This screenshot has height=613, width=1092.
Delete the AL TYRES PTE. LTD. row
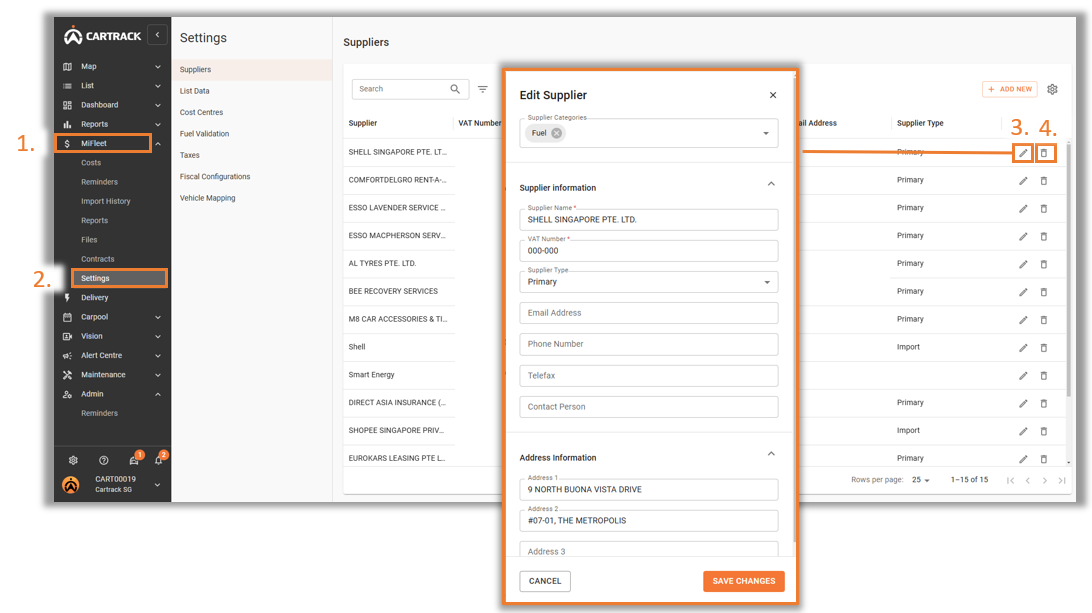pos(1044,265)
